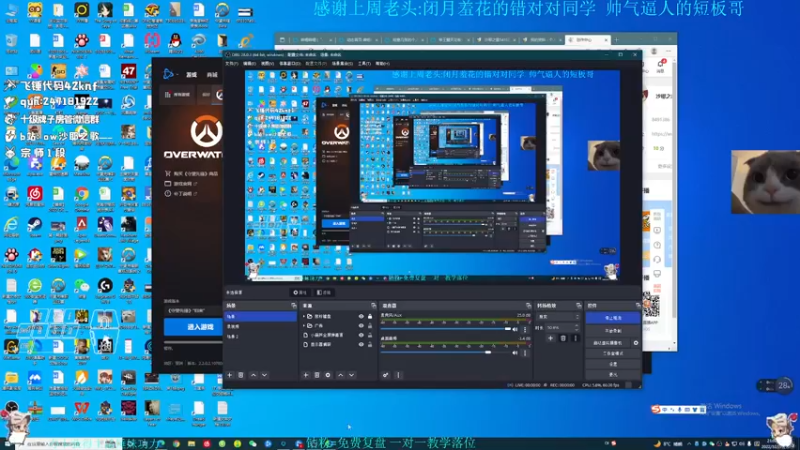Screen dimensions: 800x450
Task: Open 工具(T) menu in OBS
Action: [x=364, y=64]
